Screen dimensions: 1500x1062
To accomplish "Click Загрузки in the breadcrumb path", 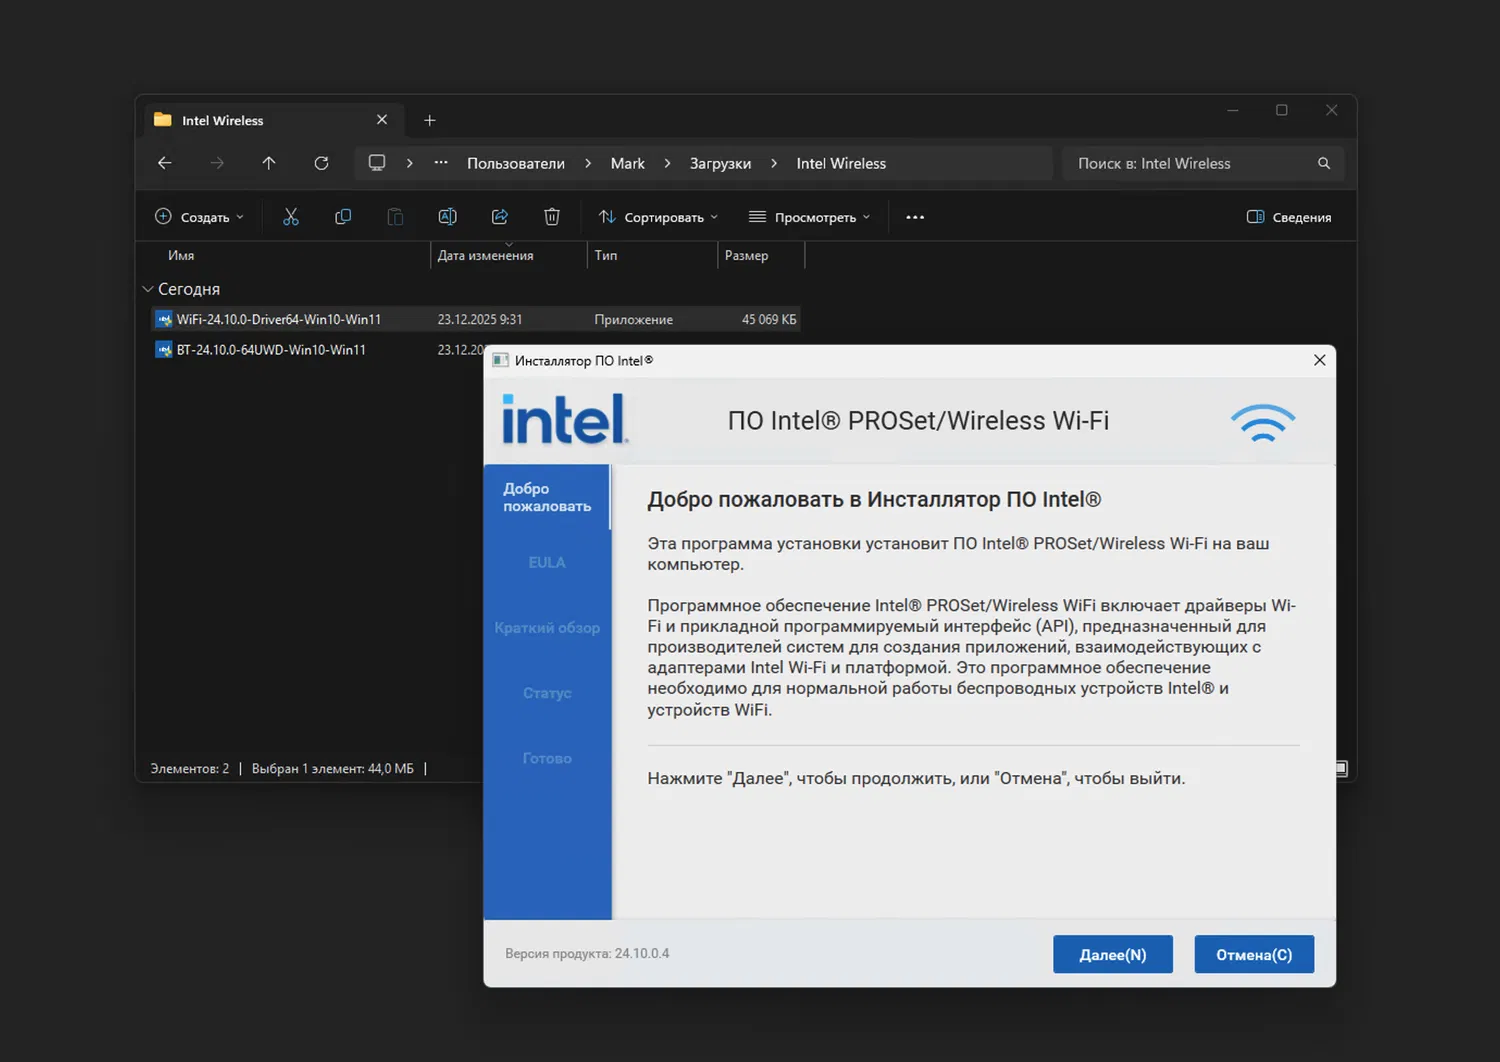I will click(720, 163).
